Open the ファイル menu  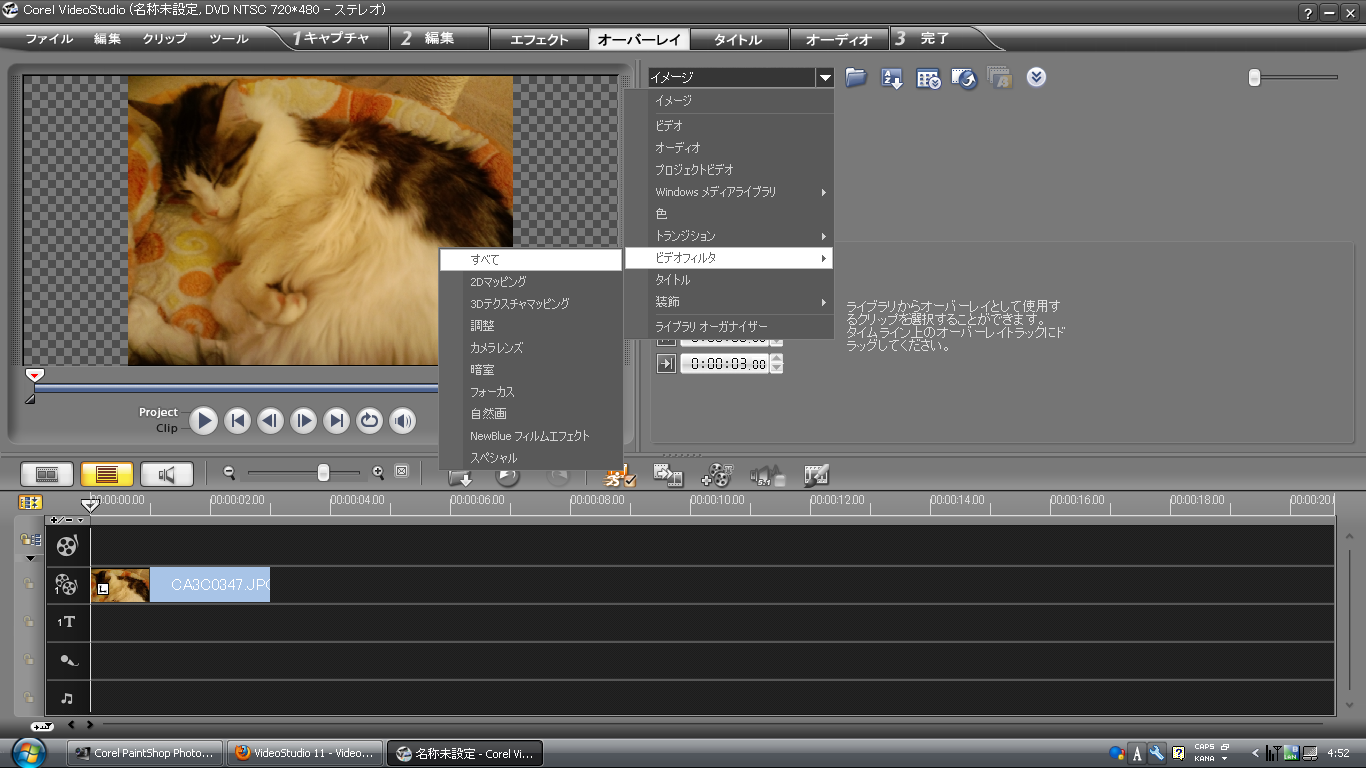(x=49, y=39)
